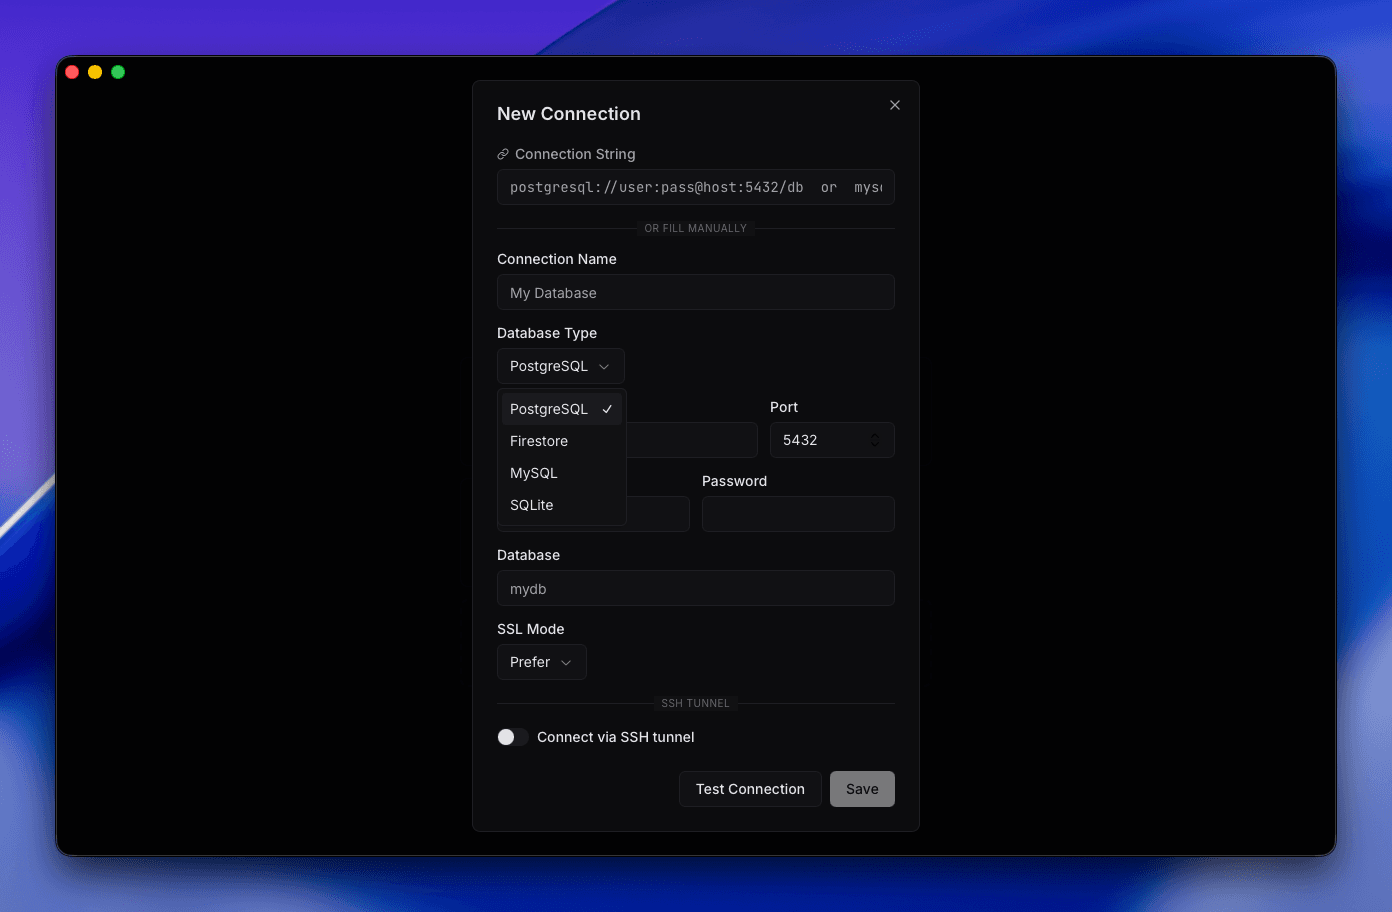Select SQLite from the database type list

531,505
